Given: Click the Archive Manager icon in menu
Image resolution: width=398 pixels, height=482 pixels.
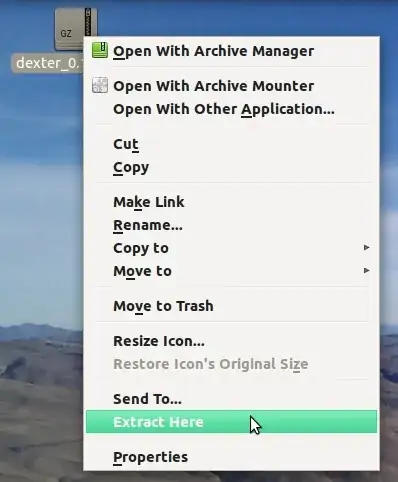Looking at the screenshot, I should (100, 51).
